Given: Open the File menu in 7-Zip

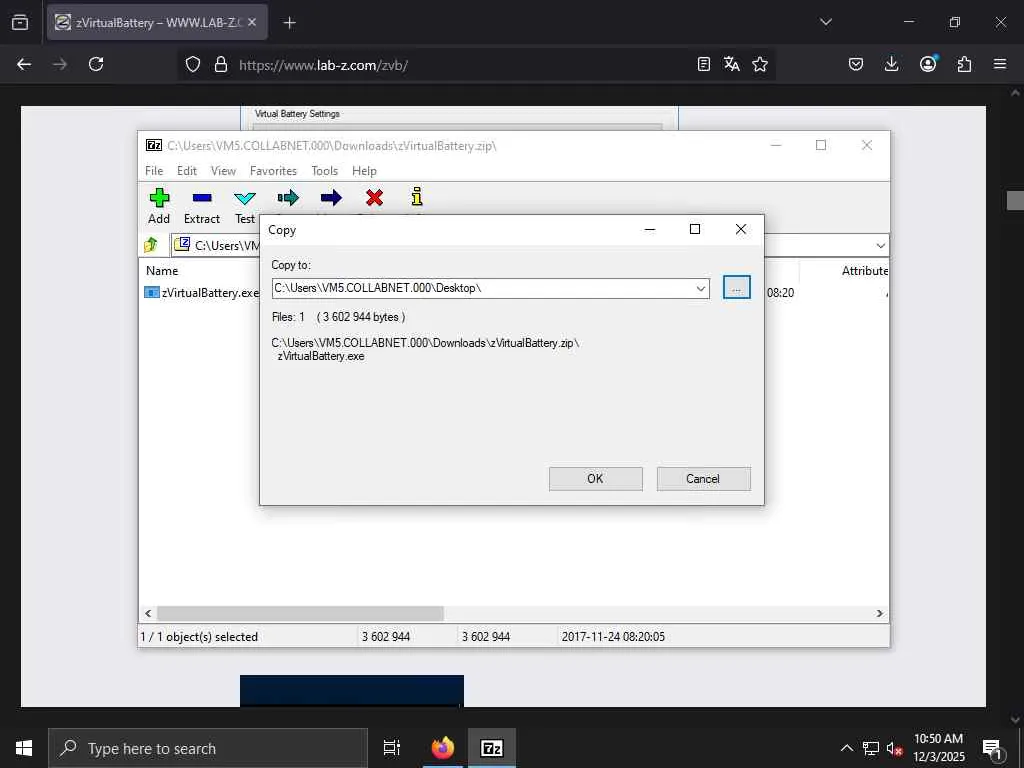Looking at the screenshot, I should pos(154,170).
